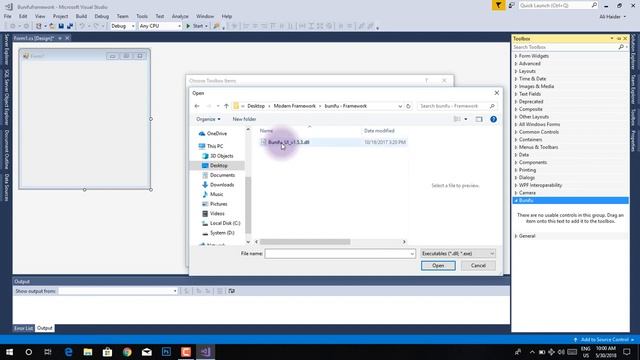Click in the Search bunifu - Framework box
640x360 pixels.
point(453,106)
